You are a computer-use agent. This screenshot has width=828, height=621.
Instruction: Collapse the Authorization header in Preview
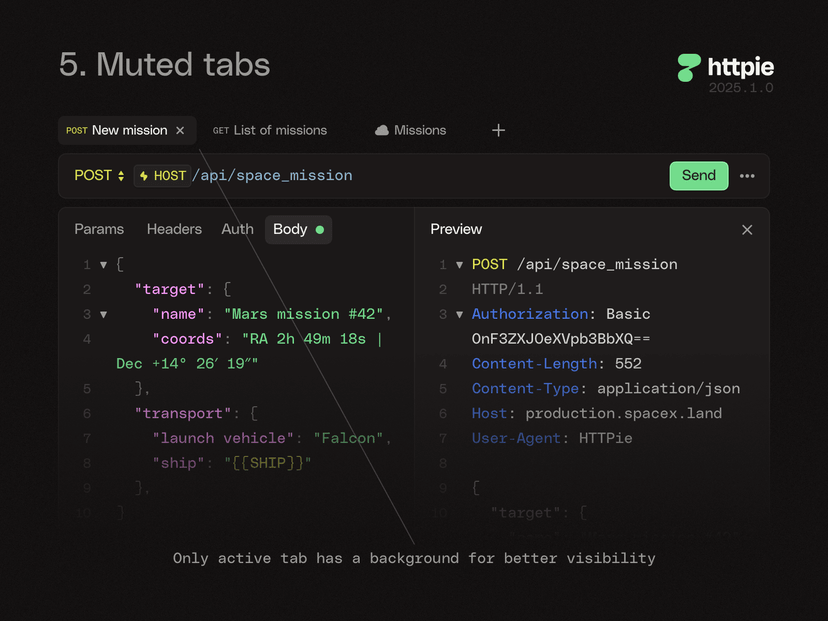(x=459, y=314)
